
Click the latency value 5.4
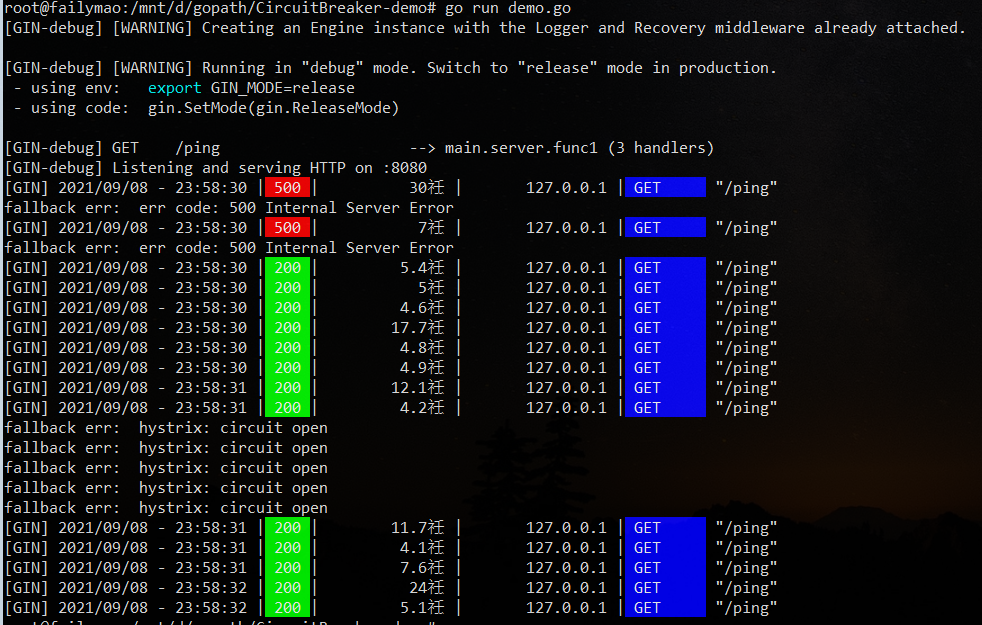(422, 268)
